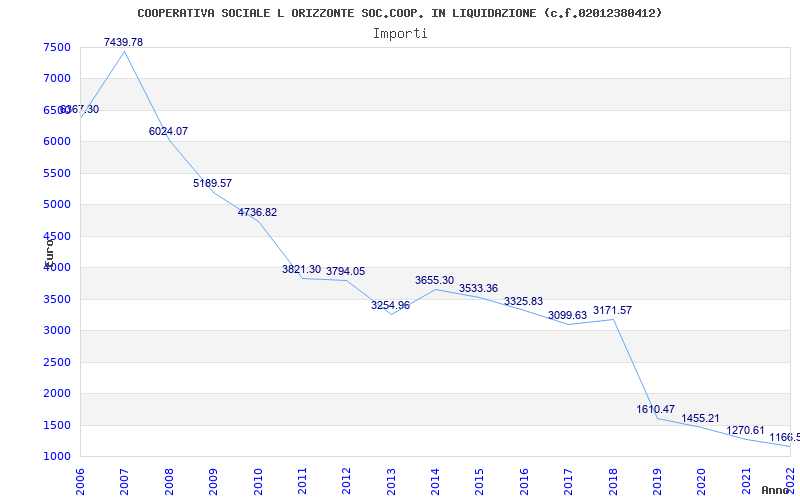Click the 6024.07 data label
The image size is (800, 500).
168,131
